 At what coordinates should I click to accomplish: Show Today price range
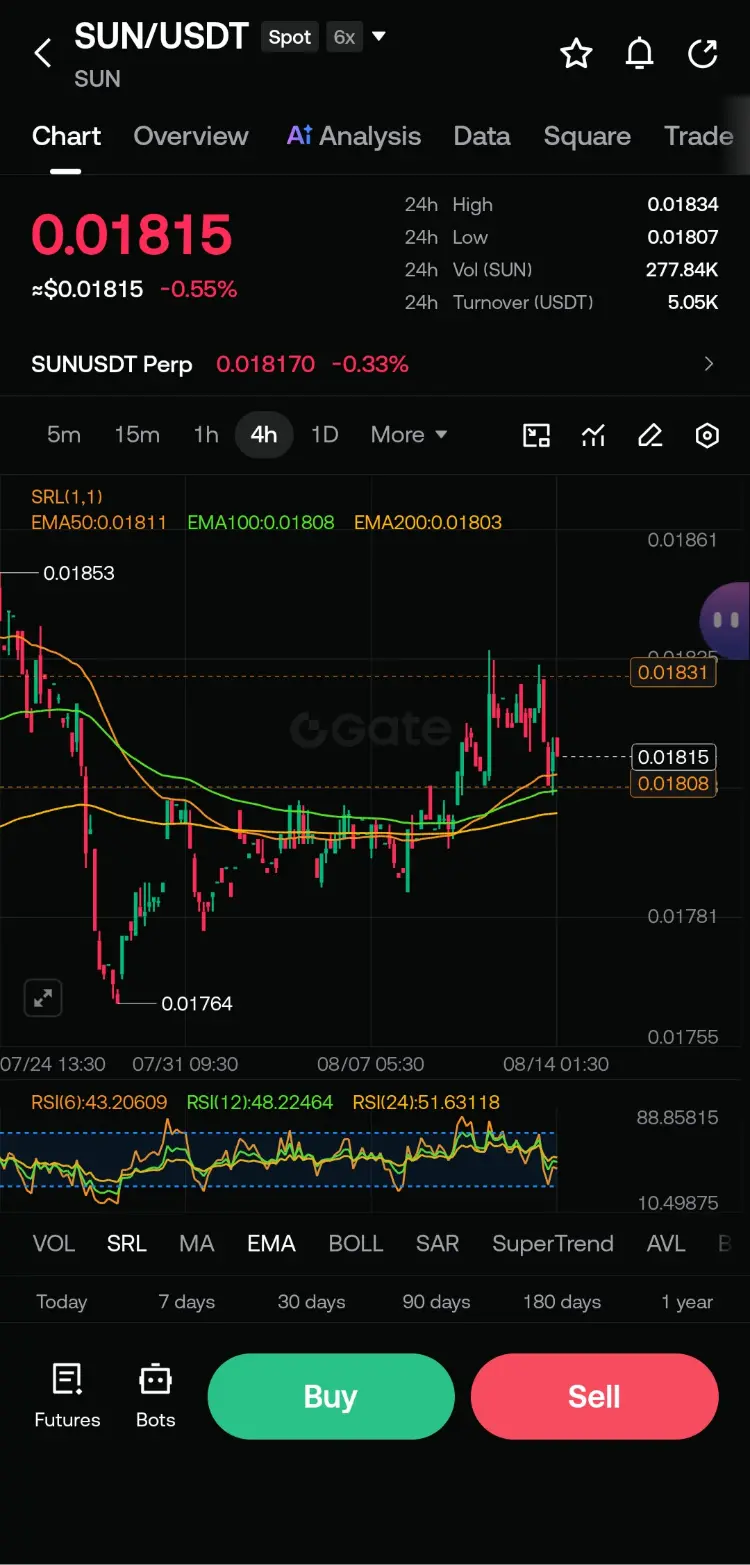click(x=62, y=1301)
